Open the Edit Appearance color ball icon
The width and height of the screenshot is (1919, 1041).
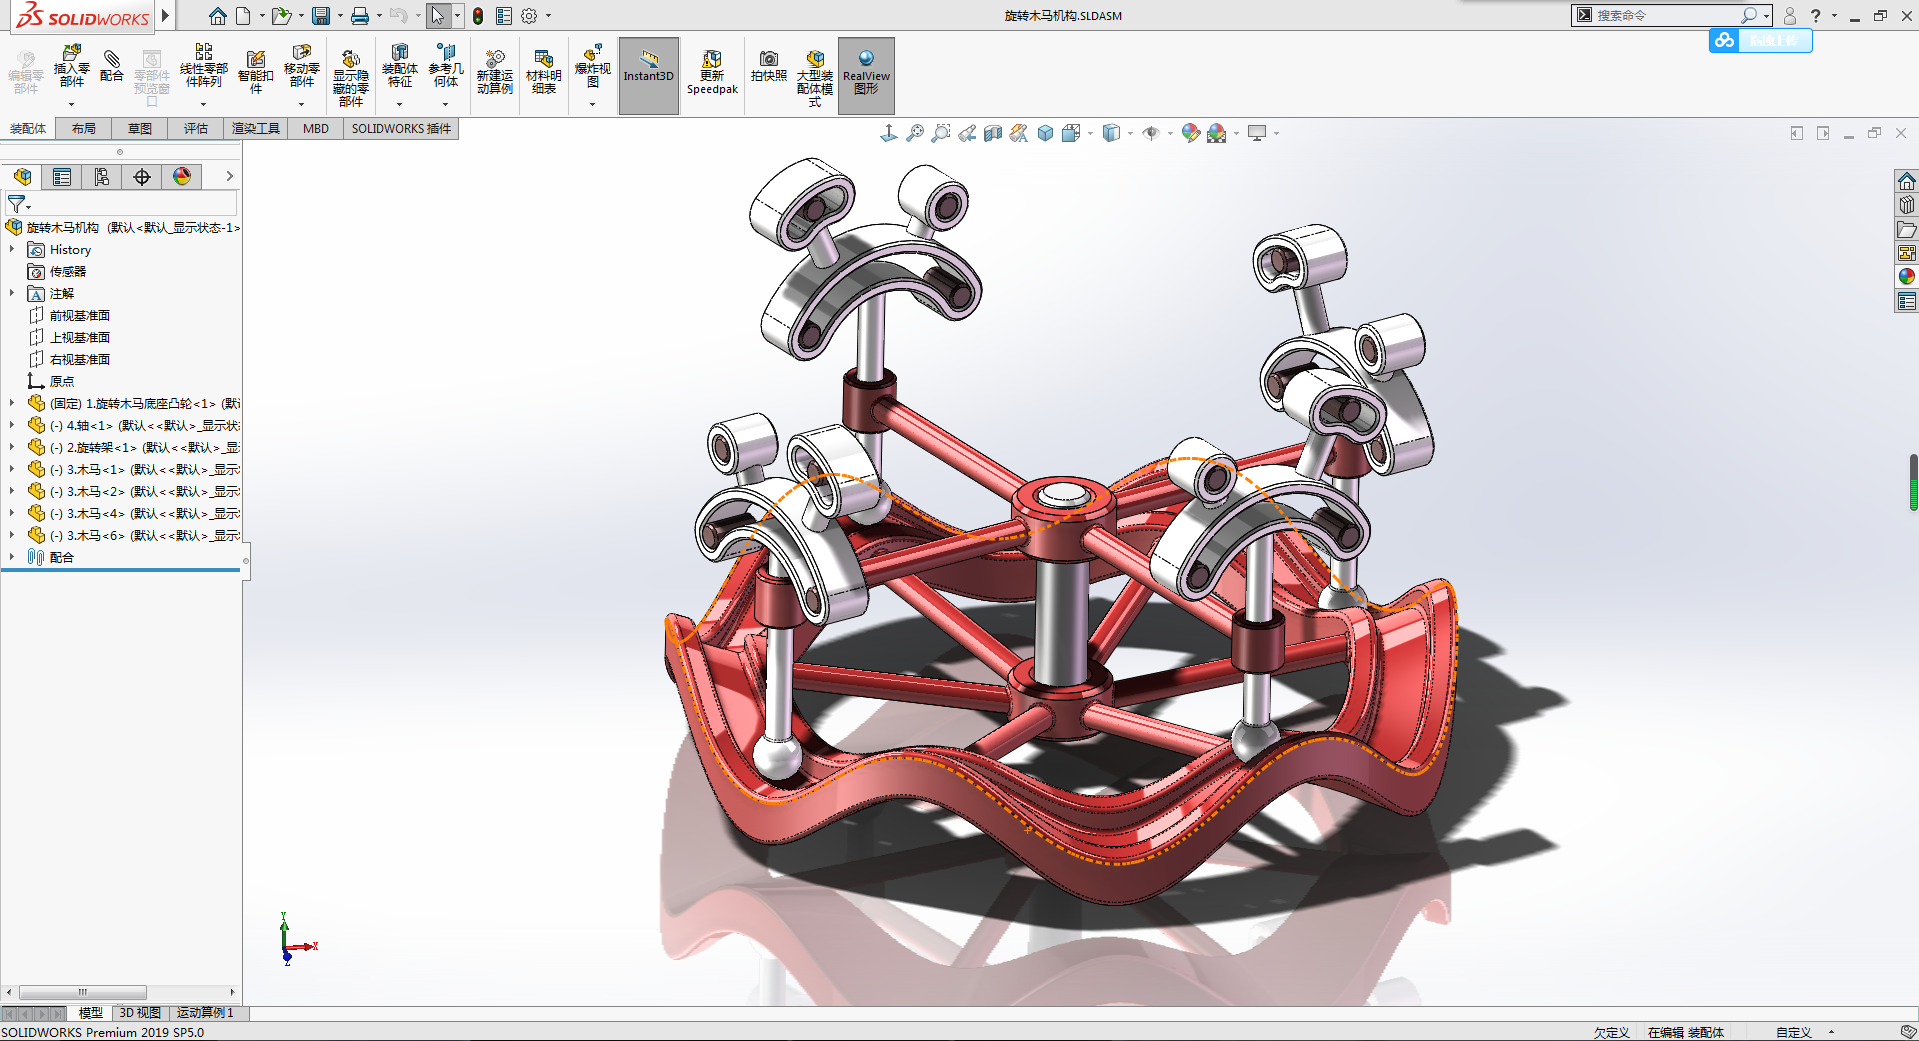click(x=1190, y=133)
